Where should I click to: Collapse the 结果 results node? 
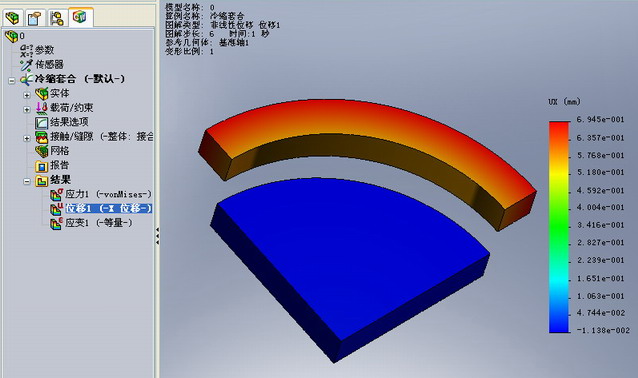coord(27,181)
